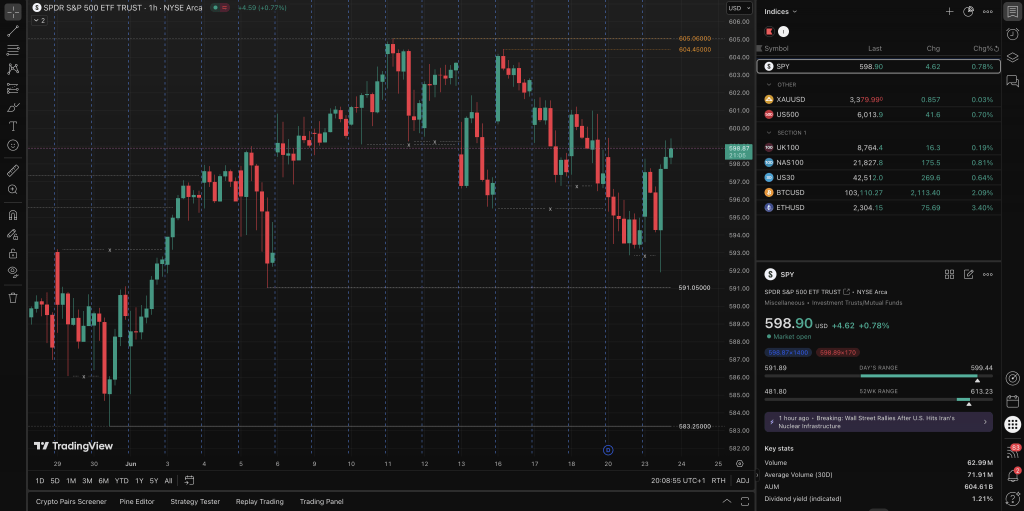The width and height of the screenshot is (1024, 511).
Task: Open the Trading Panel tab
Action: 321,501
